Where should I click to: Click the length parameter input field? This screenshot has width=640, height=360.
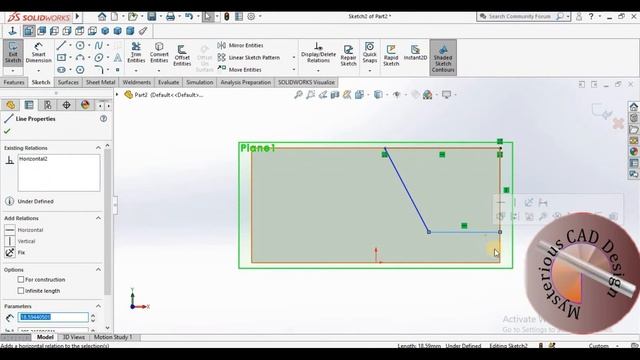[x=53, y=317]
